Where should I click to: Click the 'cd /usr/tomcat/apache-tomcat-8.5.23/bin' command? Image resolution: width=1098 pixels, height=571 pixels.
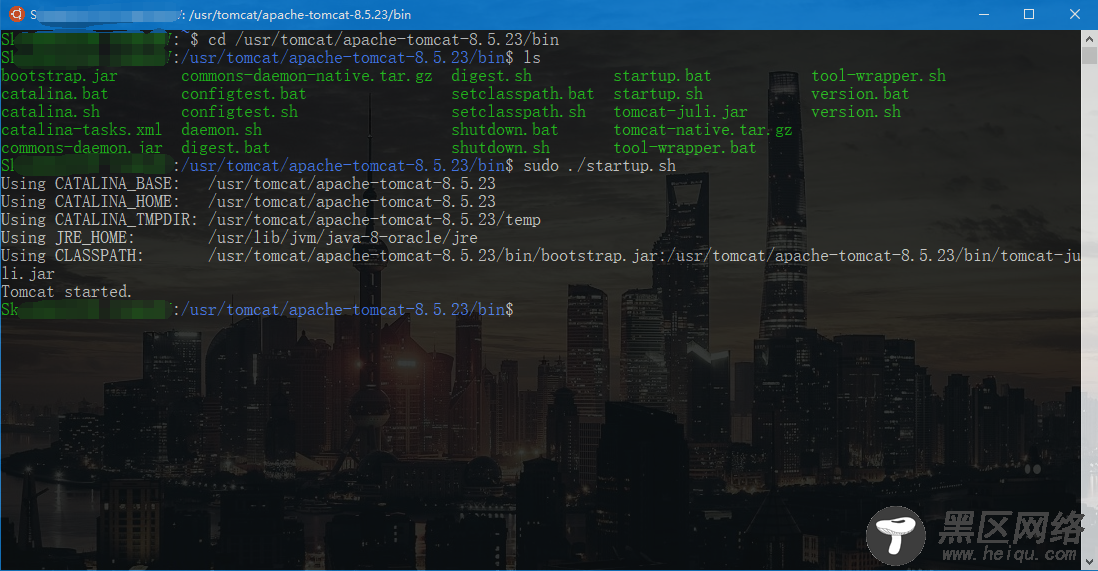pyautogui.click(x=384, y=40)
